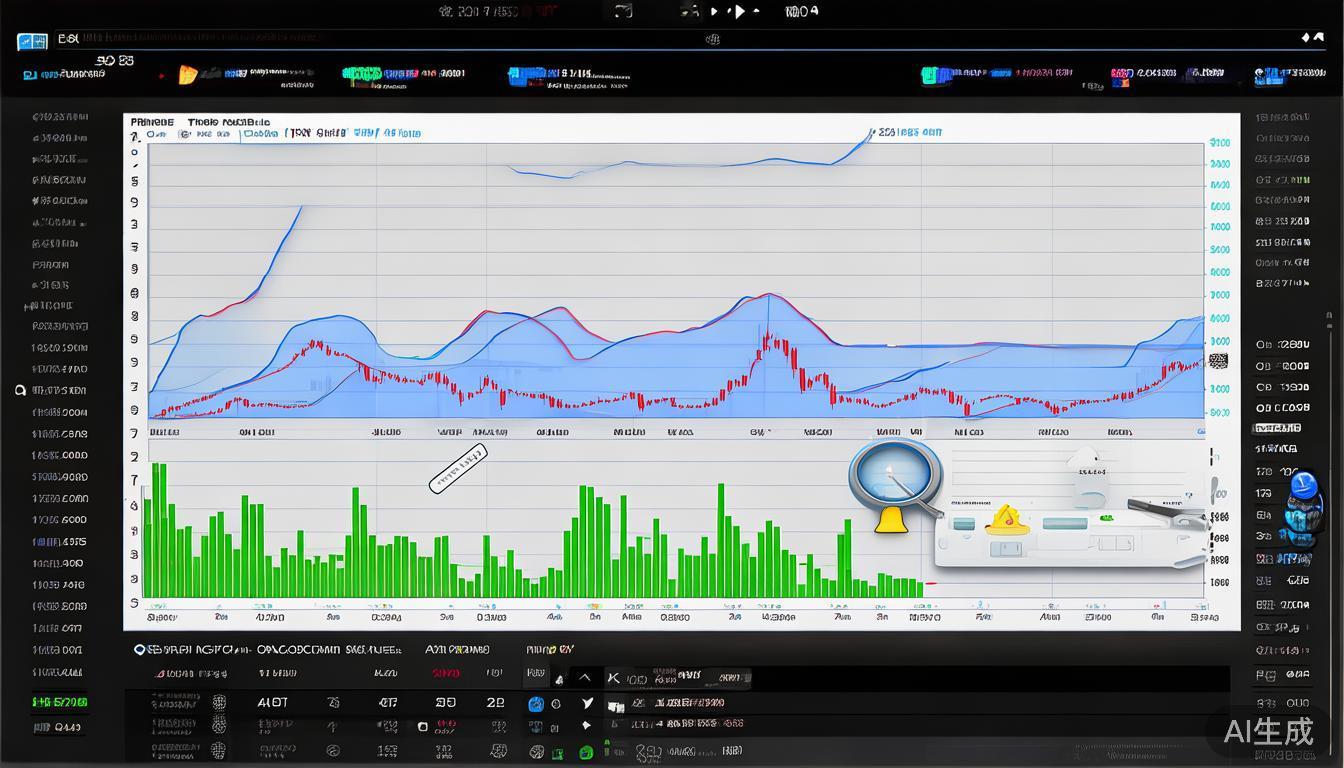Expand the up-chevron in the bottom table header

pos(585,679)
